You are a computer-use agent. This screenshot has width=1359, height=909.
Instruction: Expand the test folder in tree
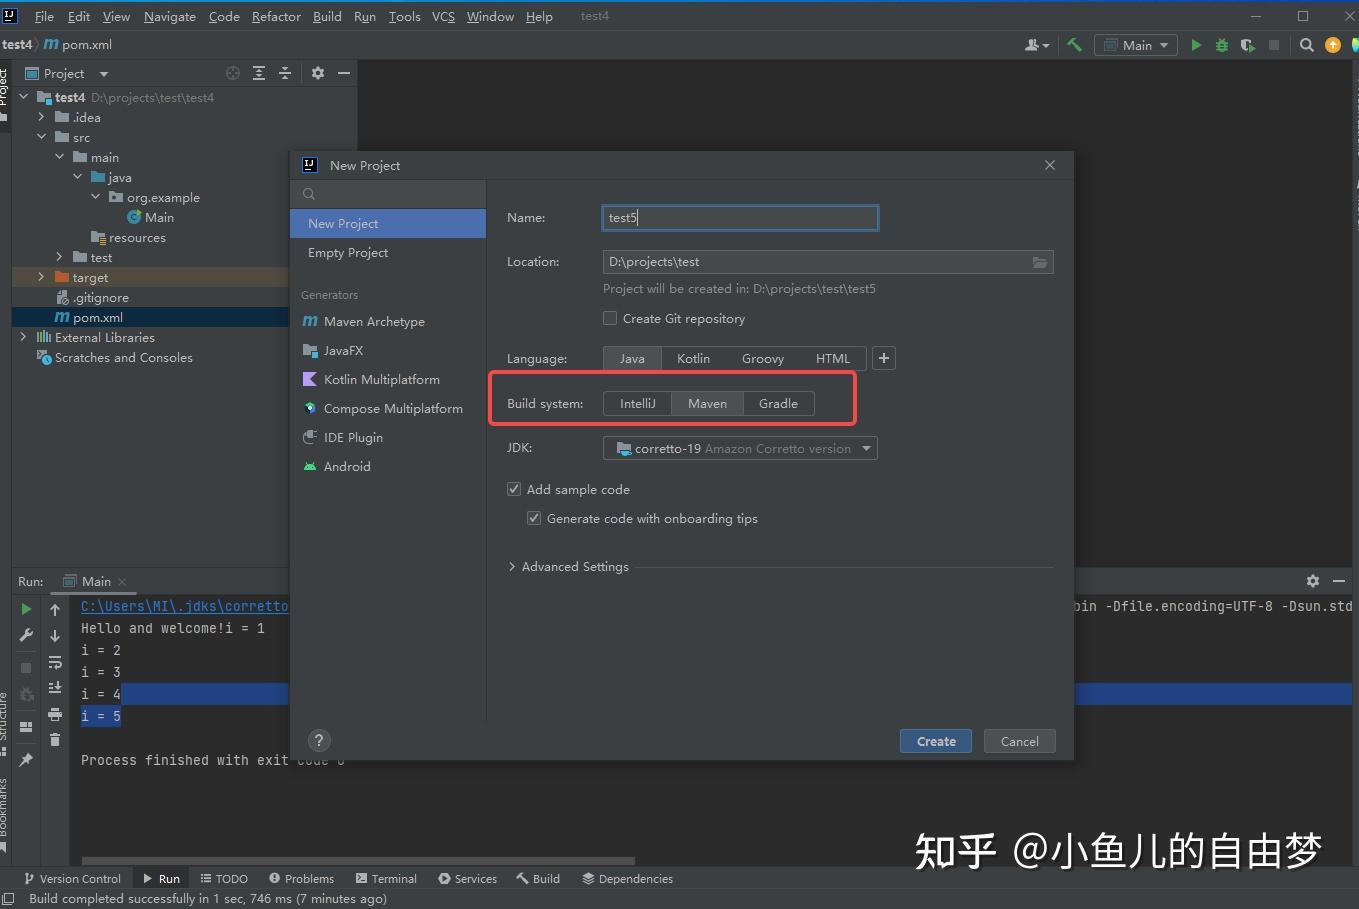59,257
